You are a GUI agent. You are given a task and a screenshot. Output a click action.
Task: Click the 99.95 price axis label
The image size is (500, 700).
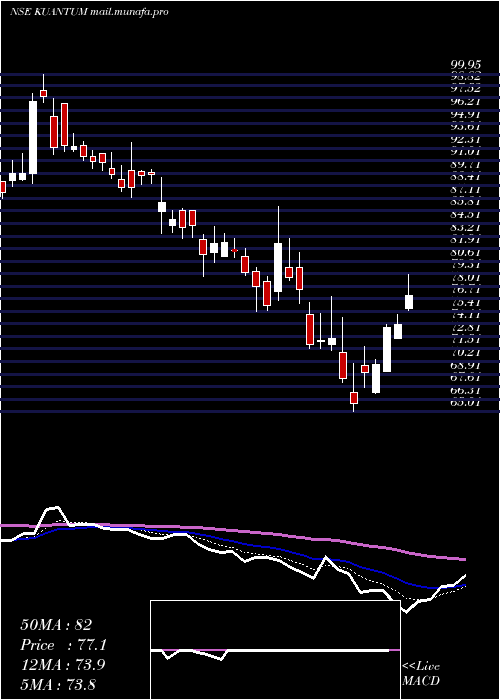point(467,66)
